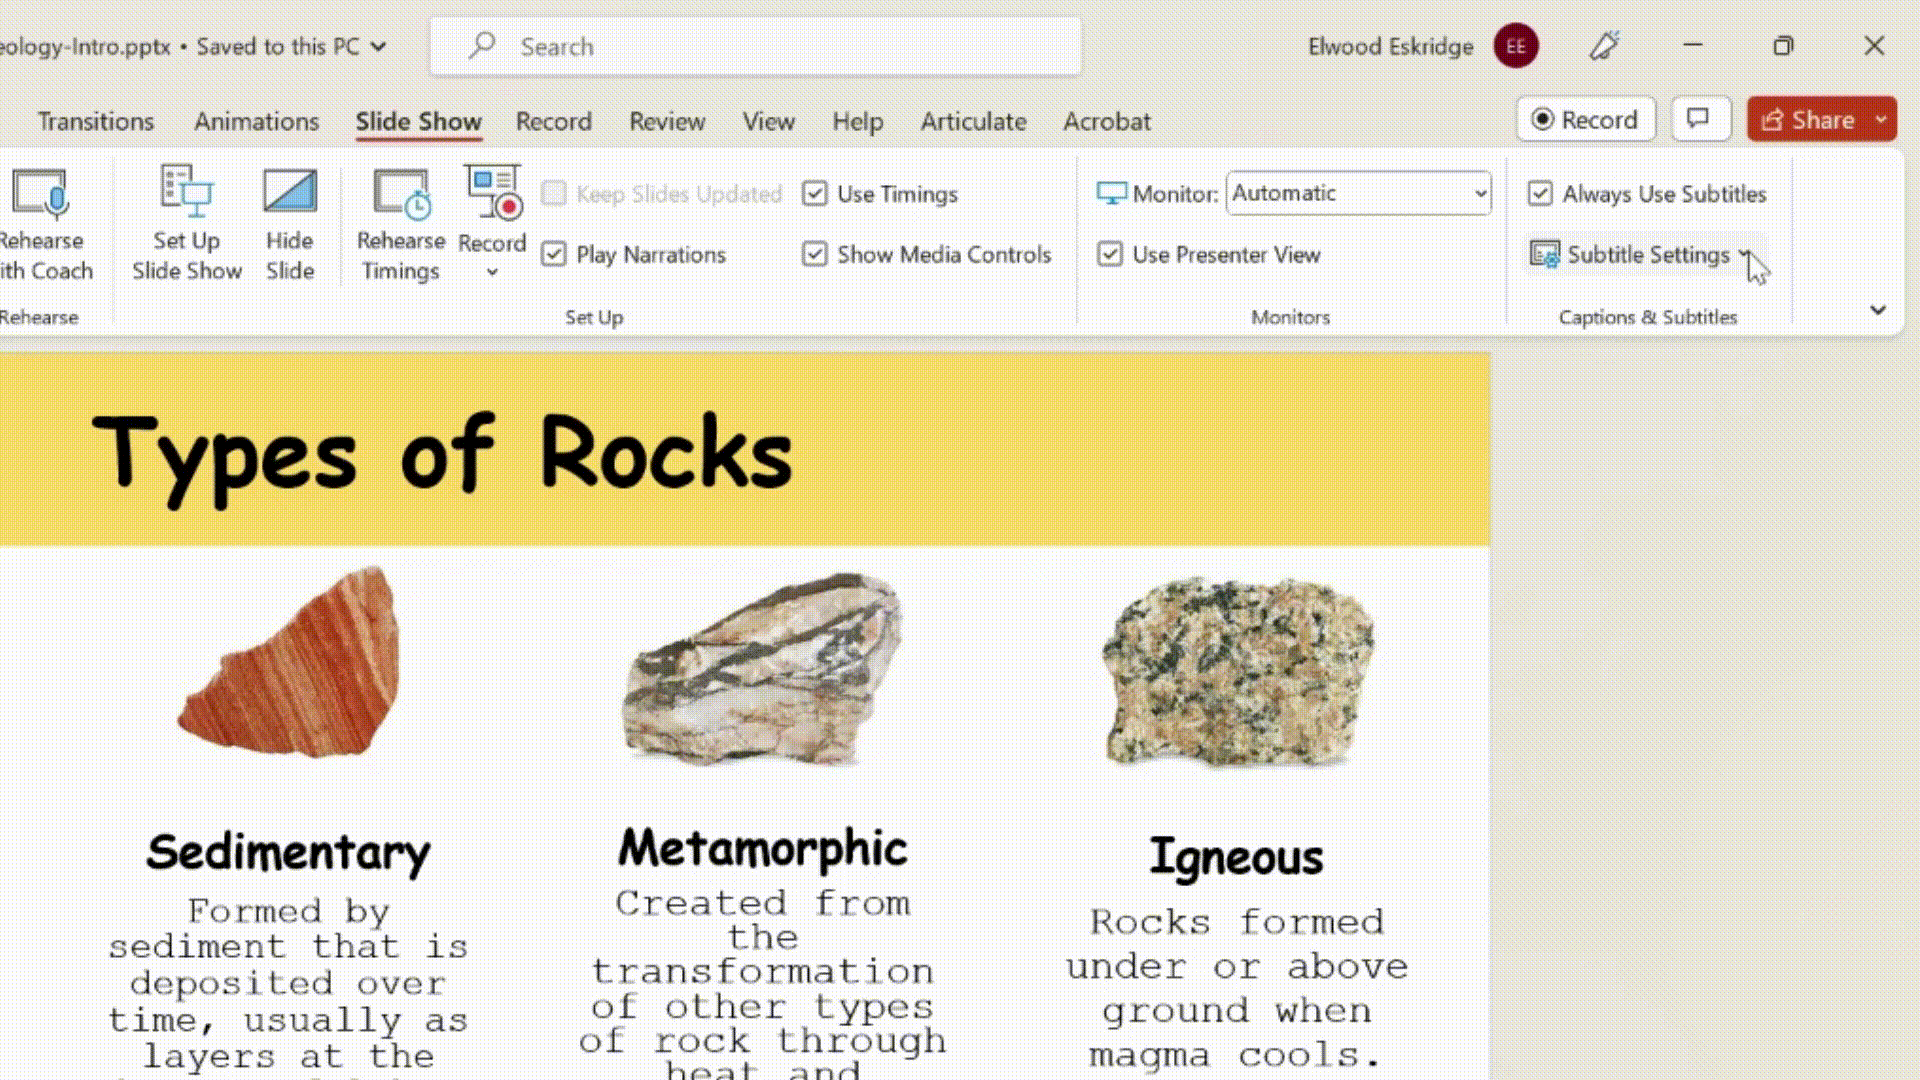
Task: Open the presentation designer sparkle icon
Action: coord(1604,46)
